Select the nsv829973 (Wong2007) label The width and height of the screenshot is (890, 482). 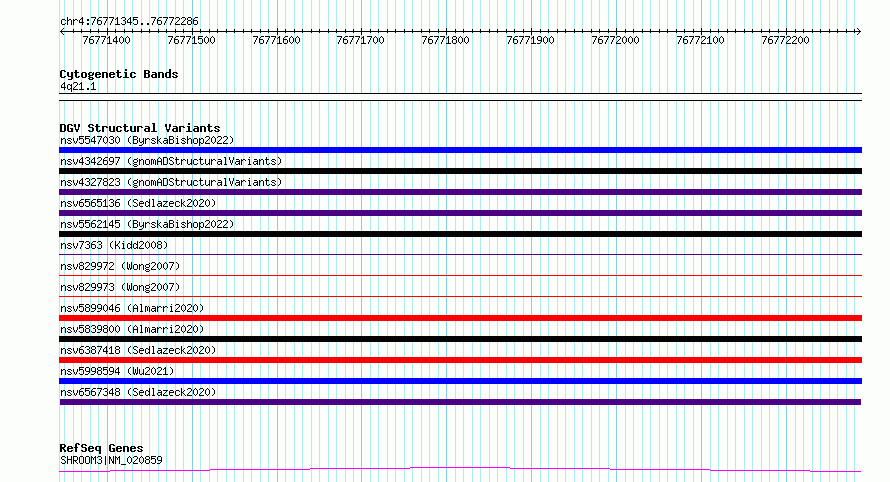point(120,287)
